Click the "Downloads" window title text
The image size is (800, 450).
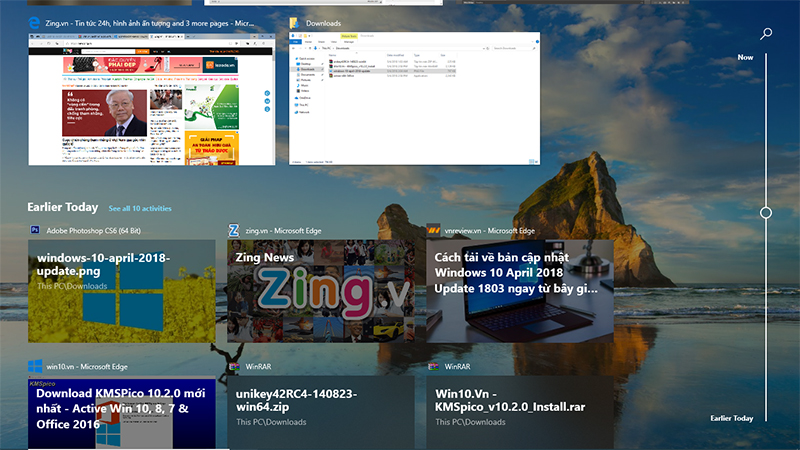pyautogui.click(x=323, y=23)
